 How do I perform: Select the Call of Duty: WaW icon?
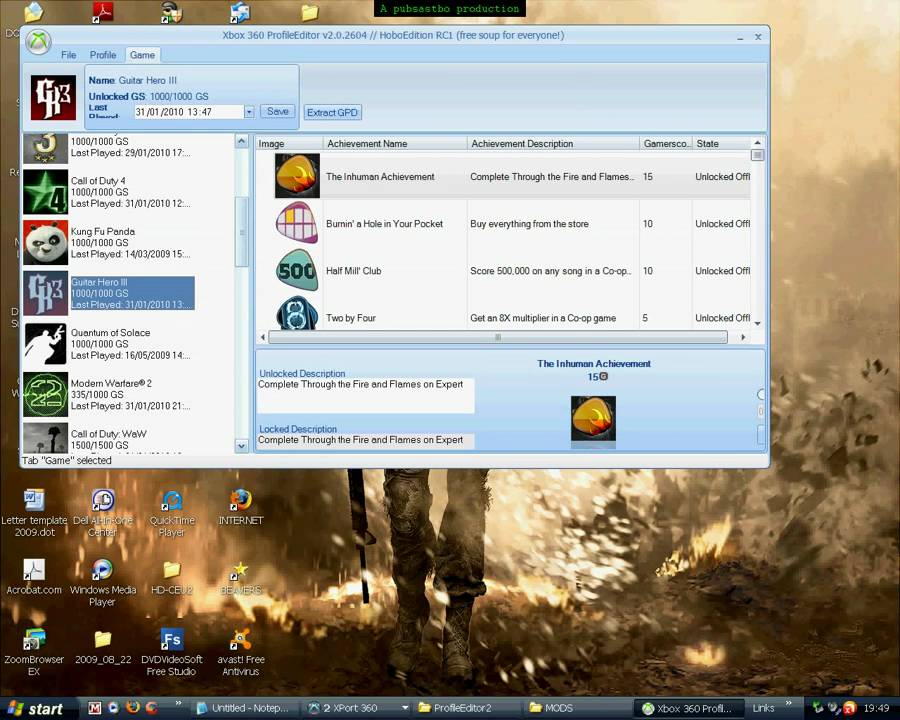(45, 438)
